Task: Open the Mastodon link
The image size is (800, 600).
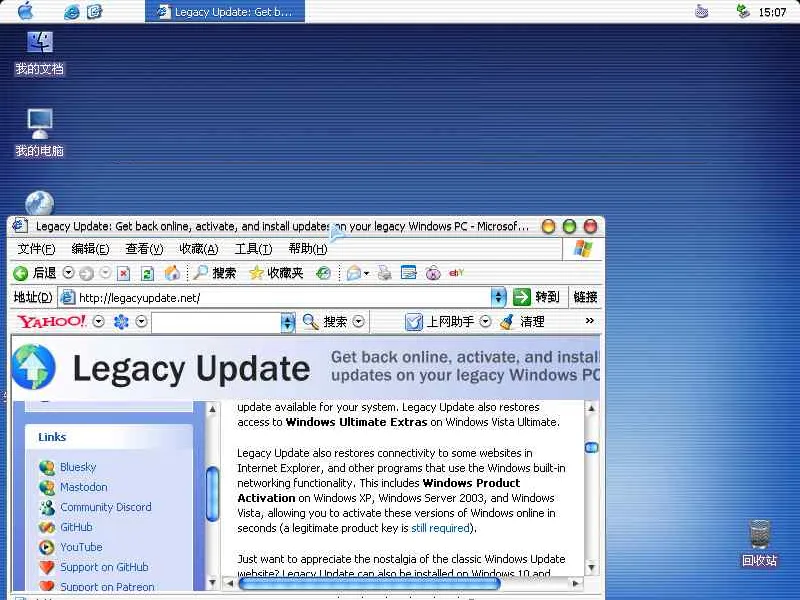Action: click(x=84, y=487)
